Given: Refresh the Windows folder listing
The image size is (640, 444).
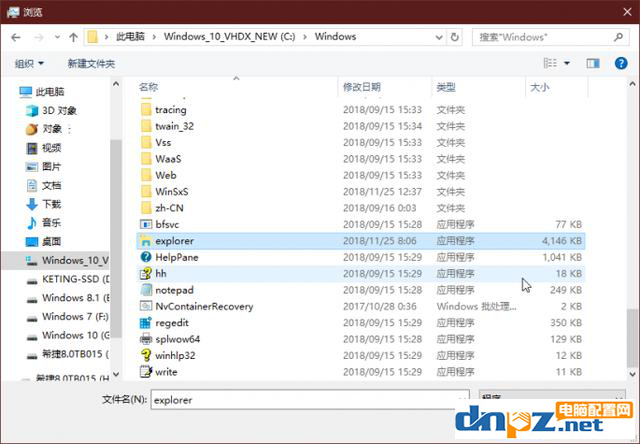Looking at the screenshot, I should (454, 37).
